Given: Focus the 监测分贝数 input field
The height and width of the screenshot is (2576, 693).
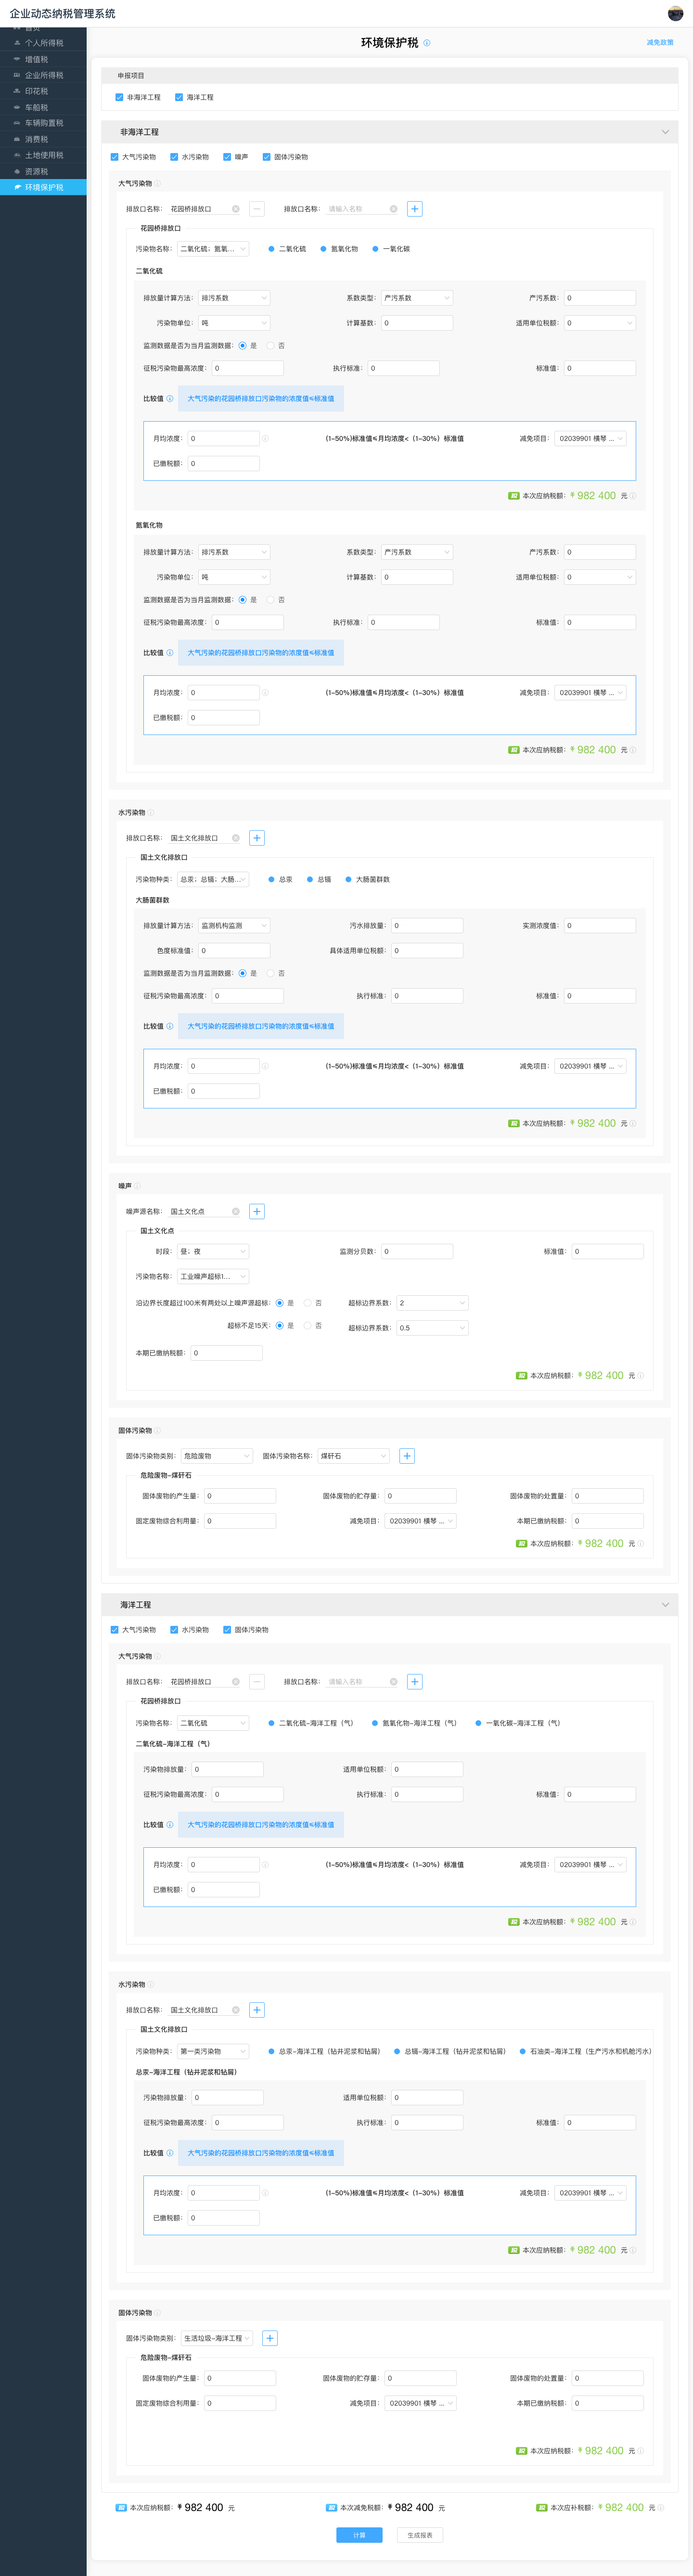Looking at the screenshot, I should pos(417,1251).
